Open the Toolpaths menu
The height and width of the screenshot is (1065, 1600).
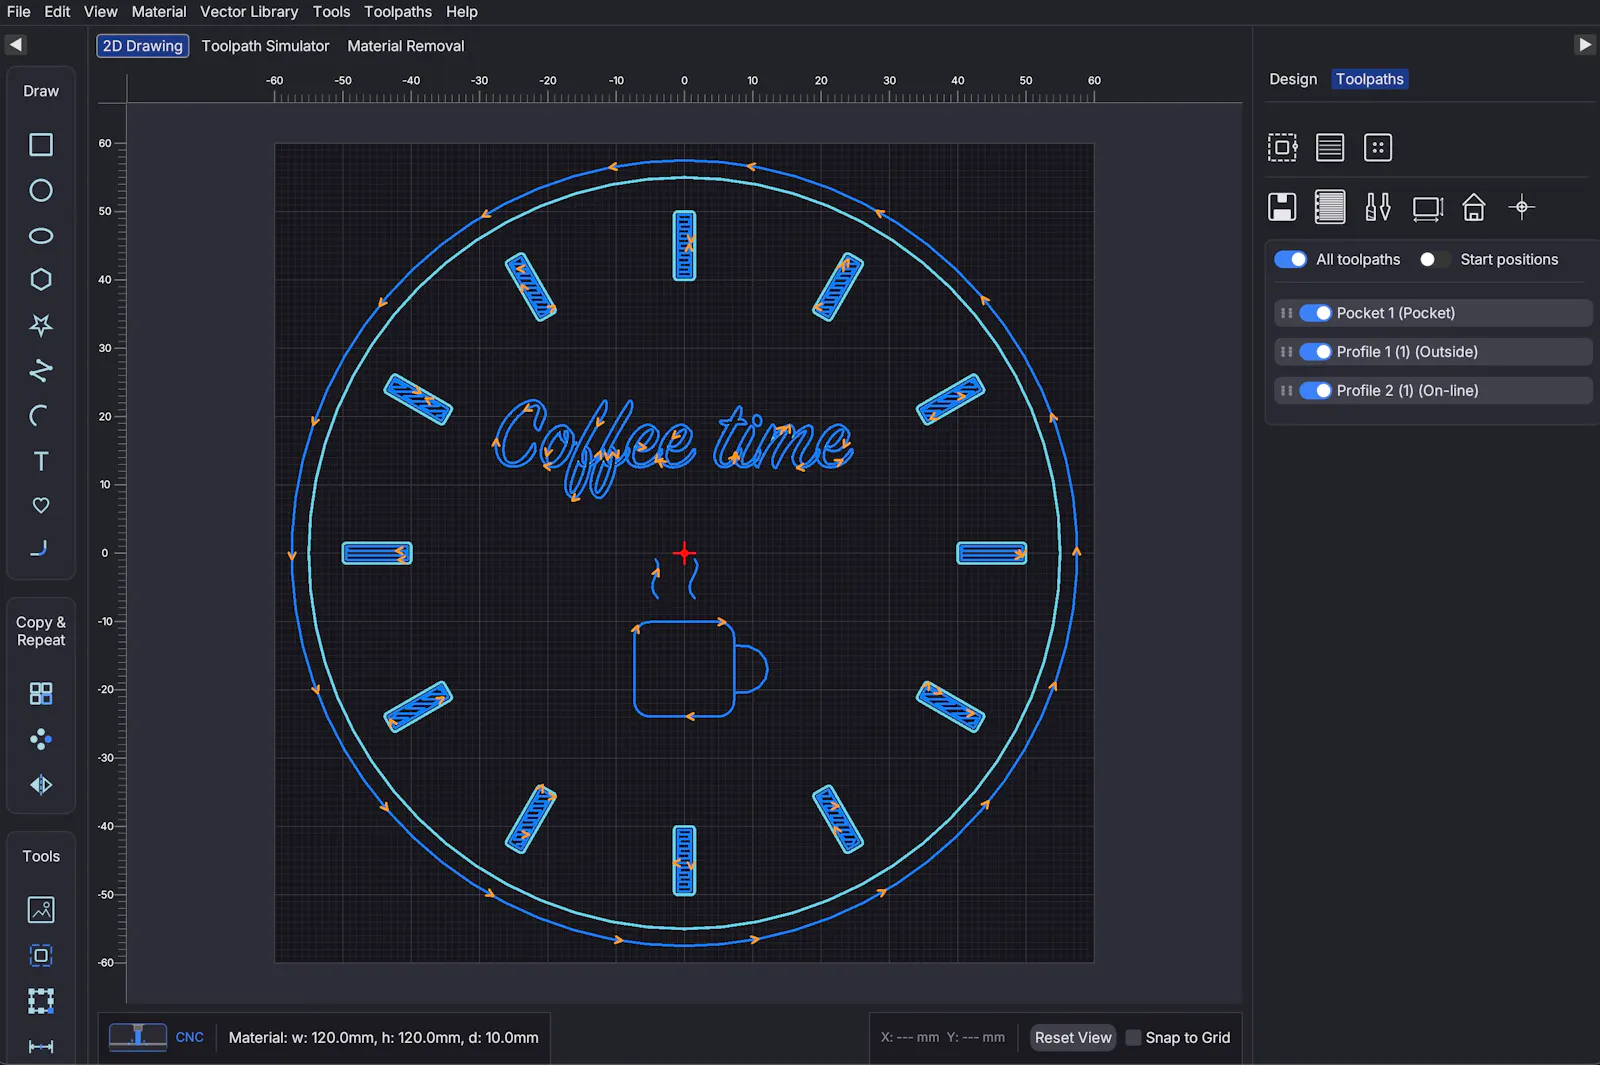[x=398, y=12]
